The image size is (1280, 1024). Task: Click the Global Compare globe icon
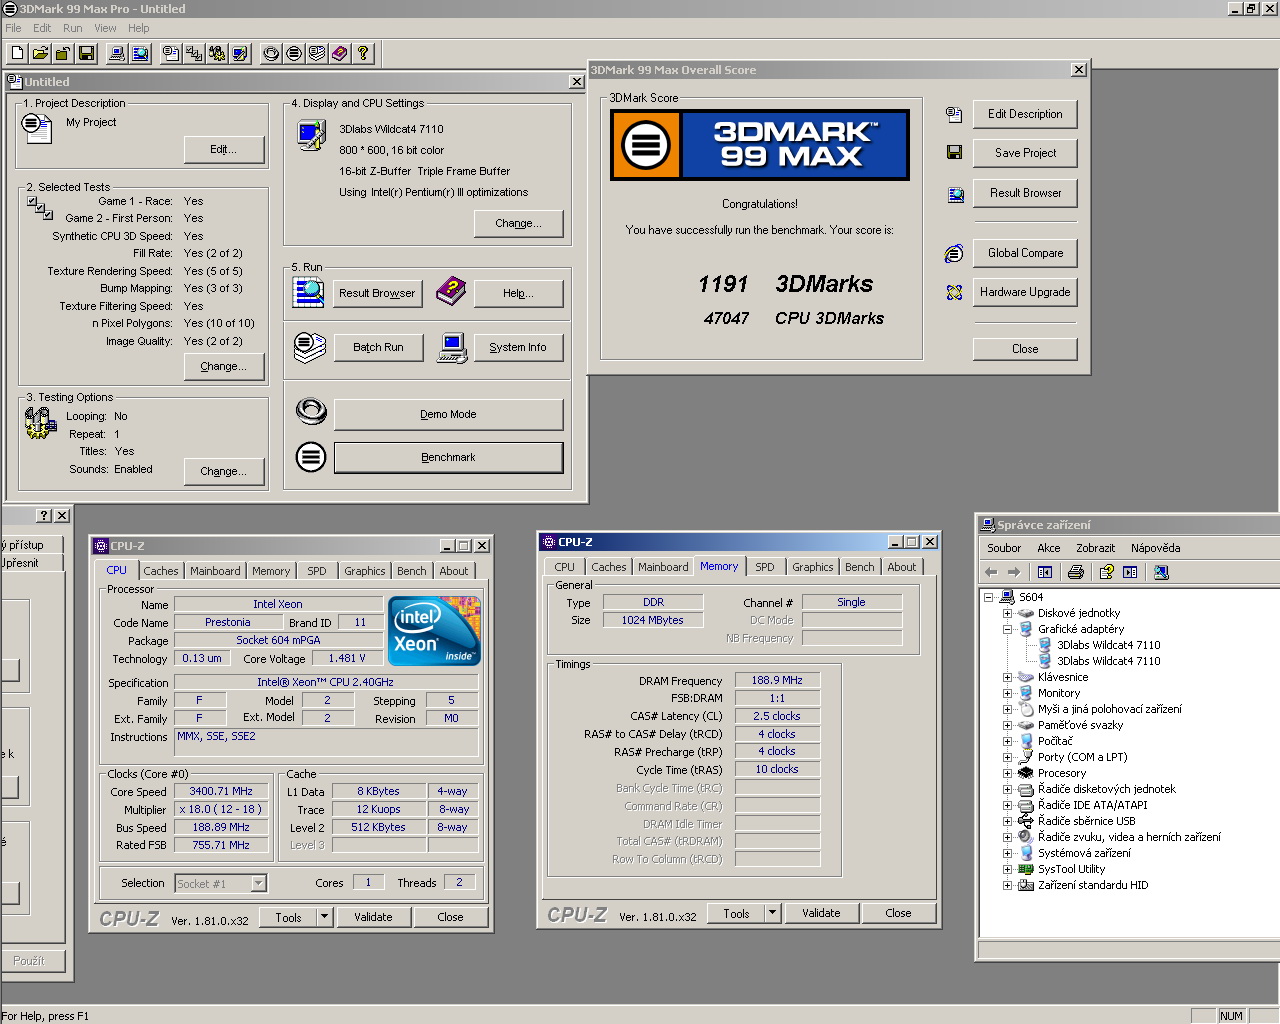pyautogui.click(x=954, y=253)
